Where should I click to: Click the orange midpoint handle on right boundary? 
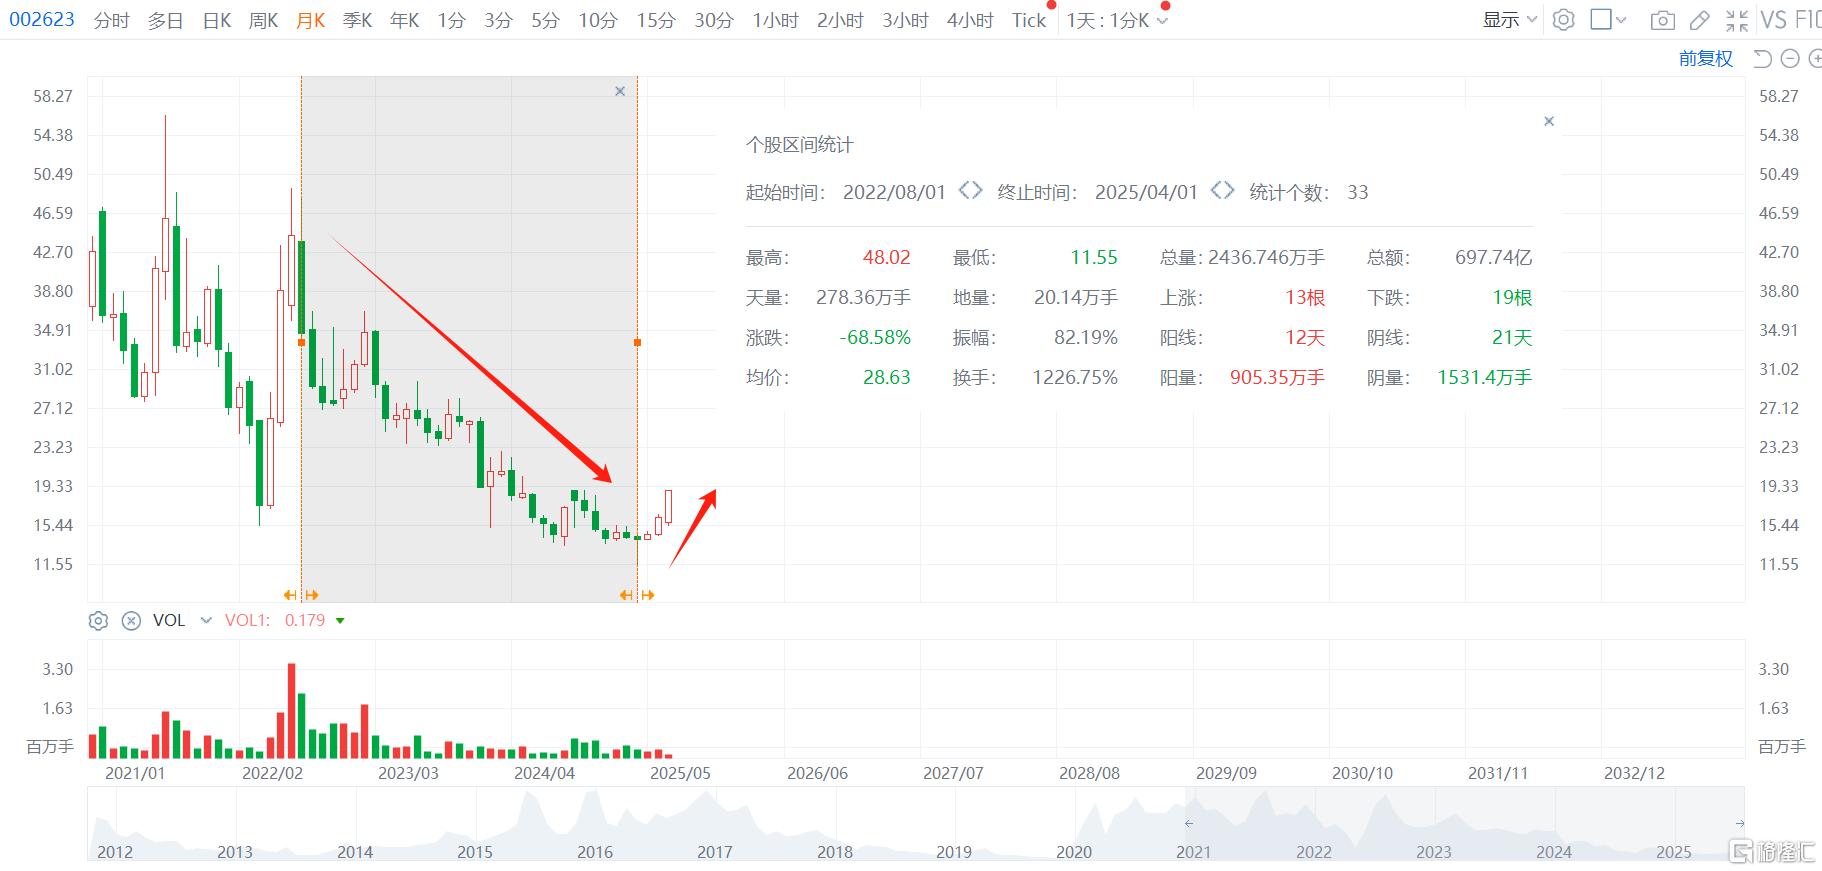tap(637, 343)
